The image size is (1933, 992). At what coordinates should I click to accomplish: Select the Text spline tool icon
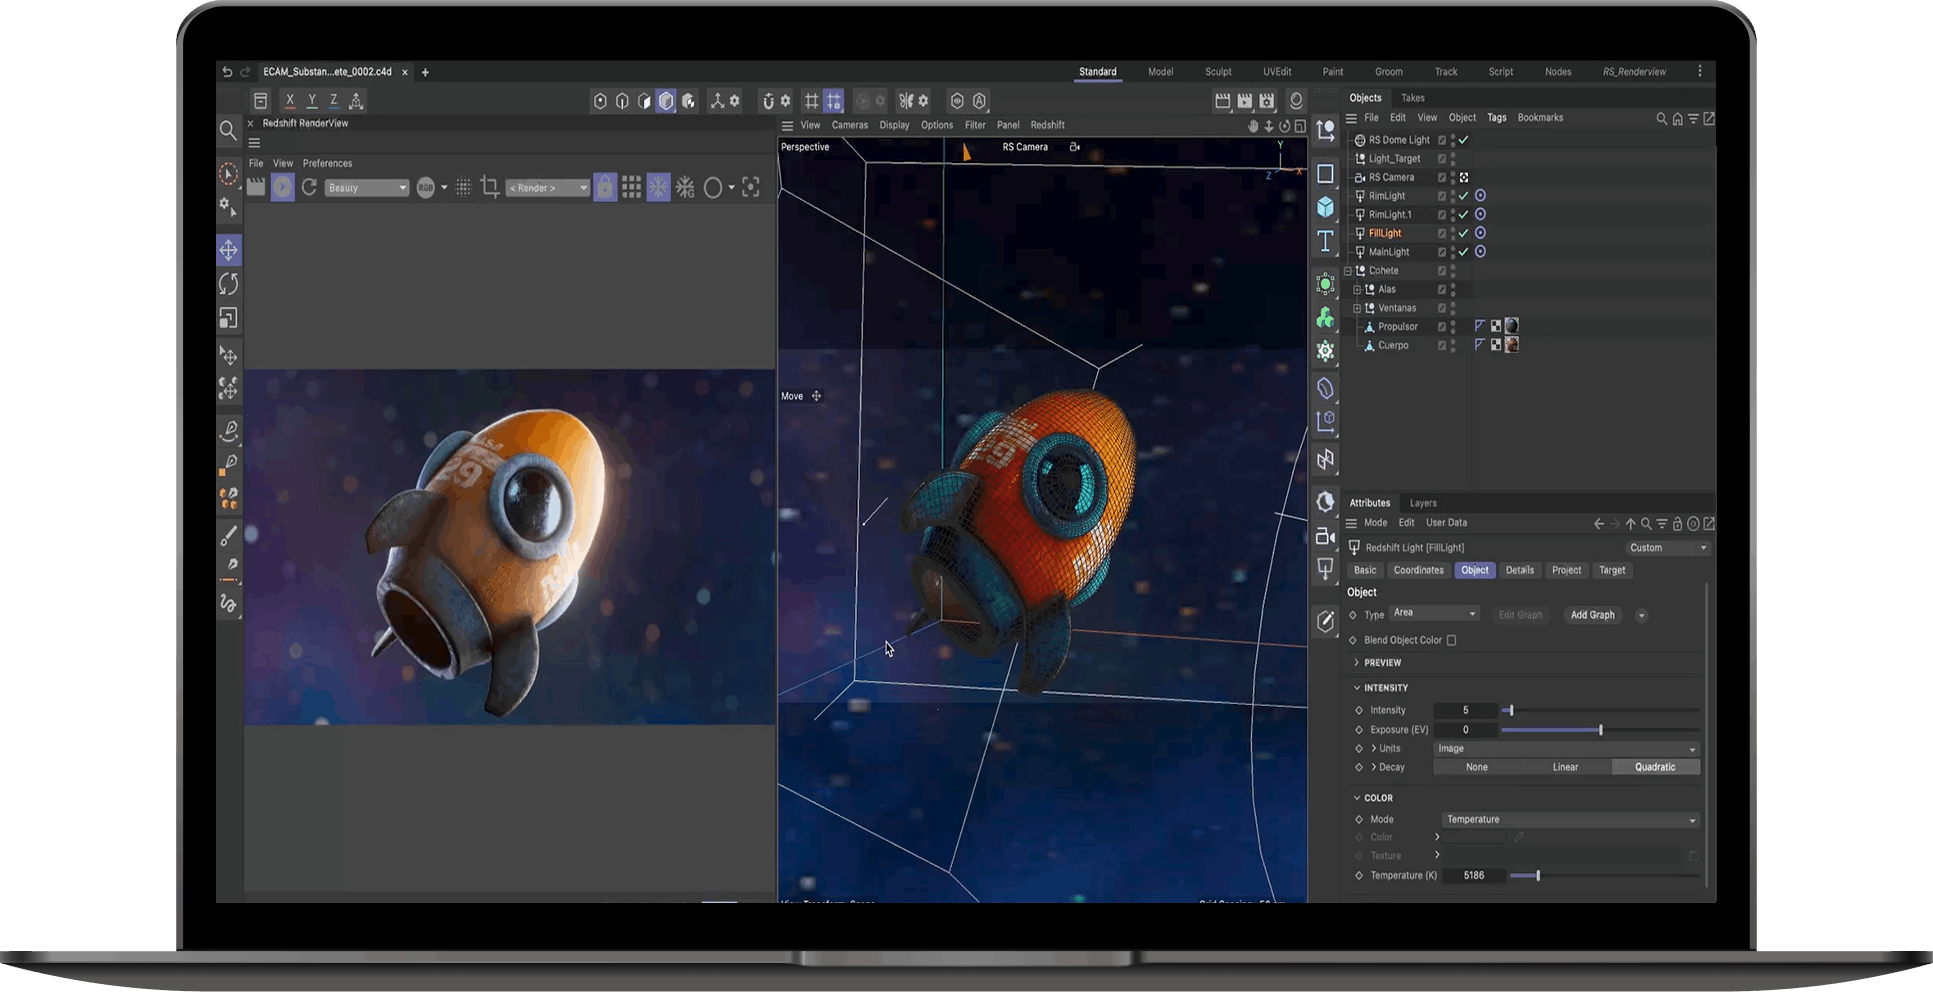[x=1325, y=241]
